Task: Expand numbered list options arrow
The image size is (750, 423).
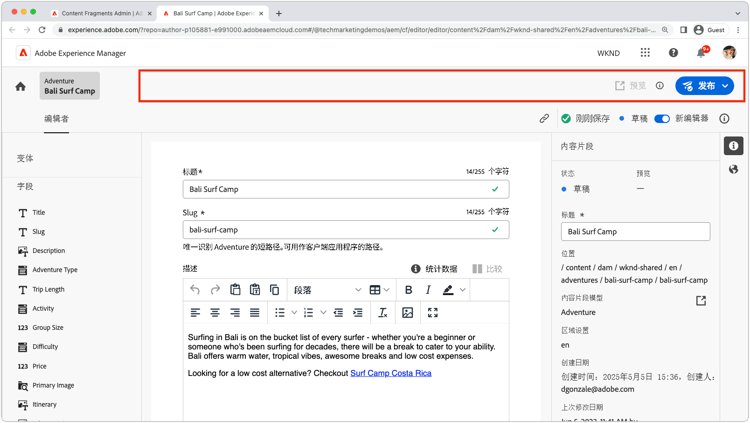Action: click(323, 313)
